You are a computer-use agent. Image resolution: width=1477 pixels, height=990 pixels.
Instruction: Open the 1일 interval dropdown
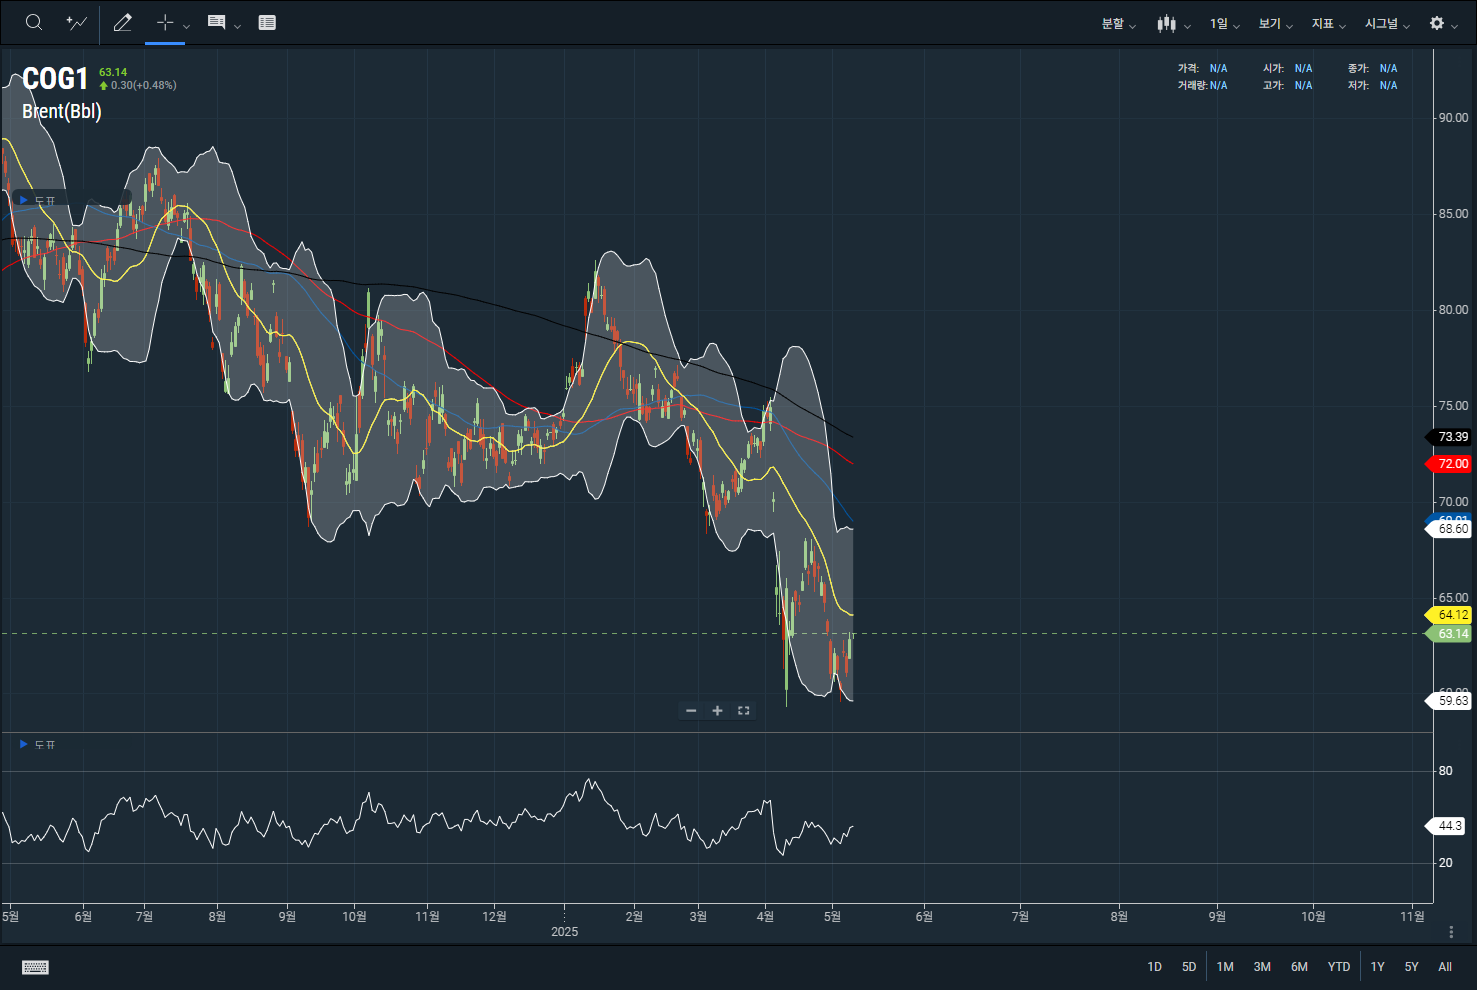(1224, 24)
